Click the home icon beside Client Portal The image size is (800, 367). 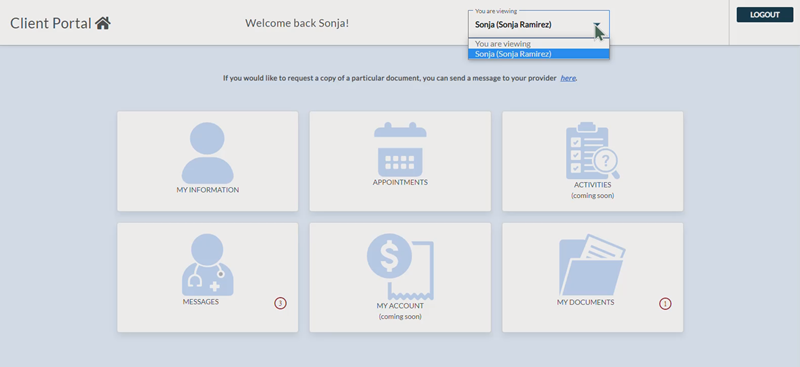point(103,23)
